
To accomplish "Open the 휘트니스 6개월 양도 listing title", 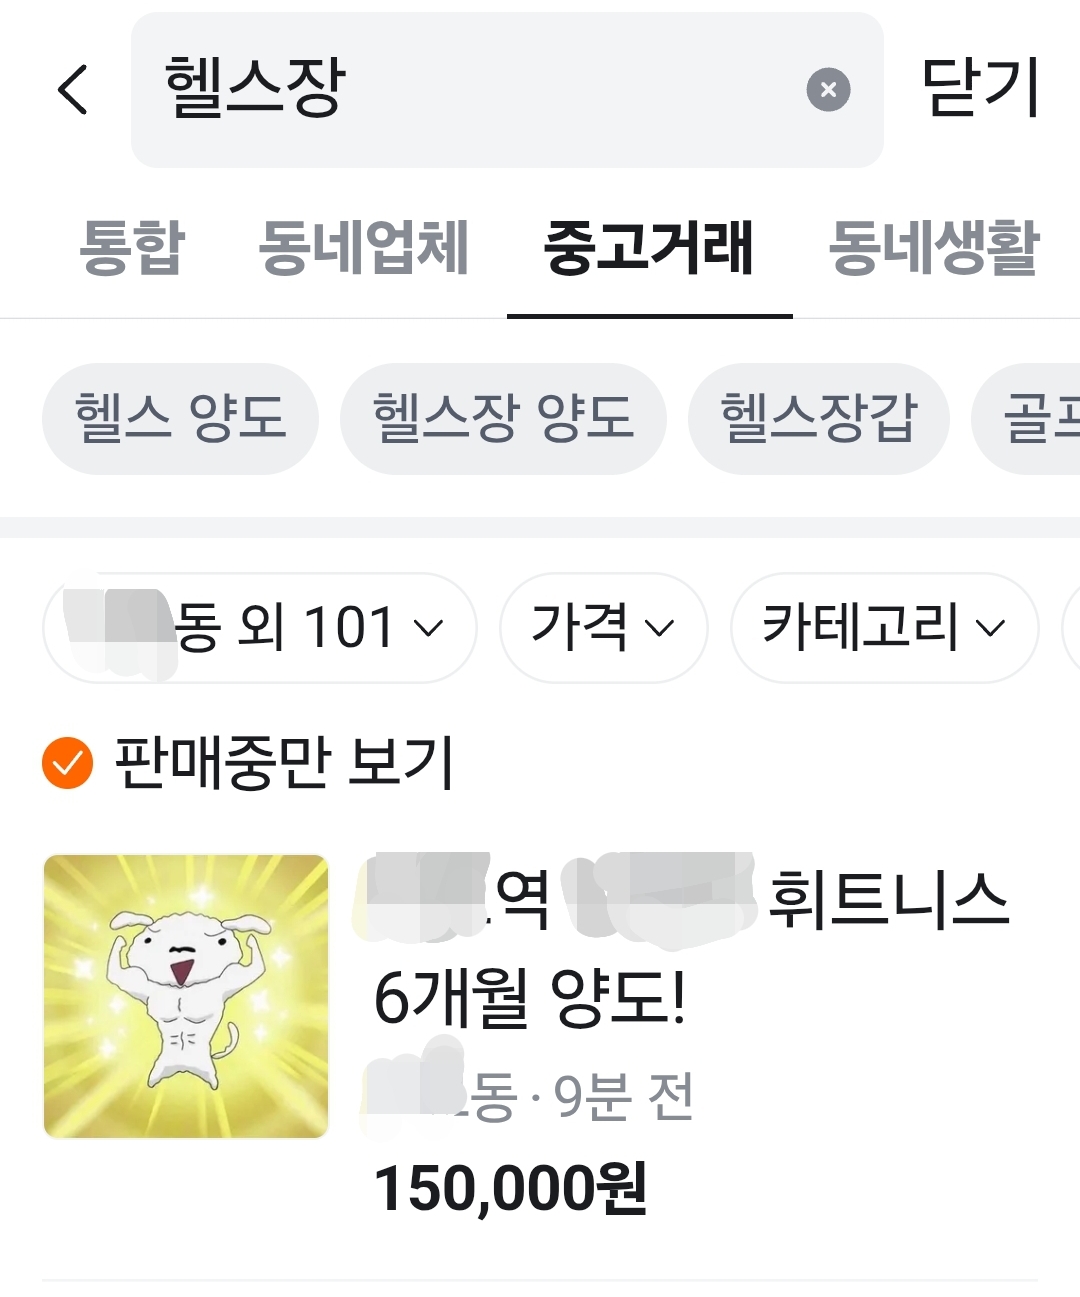I will (x=690, y=948).
